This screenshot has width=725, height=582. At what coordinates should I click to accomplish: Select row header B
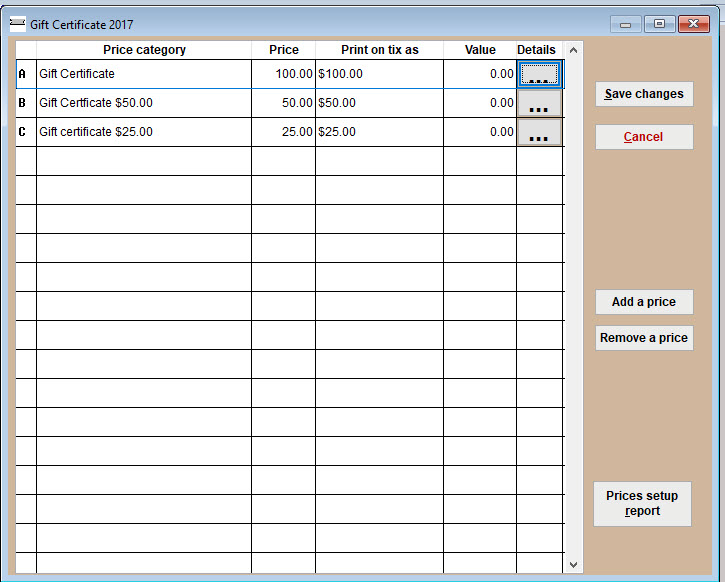coord(26,103)
